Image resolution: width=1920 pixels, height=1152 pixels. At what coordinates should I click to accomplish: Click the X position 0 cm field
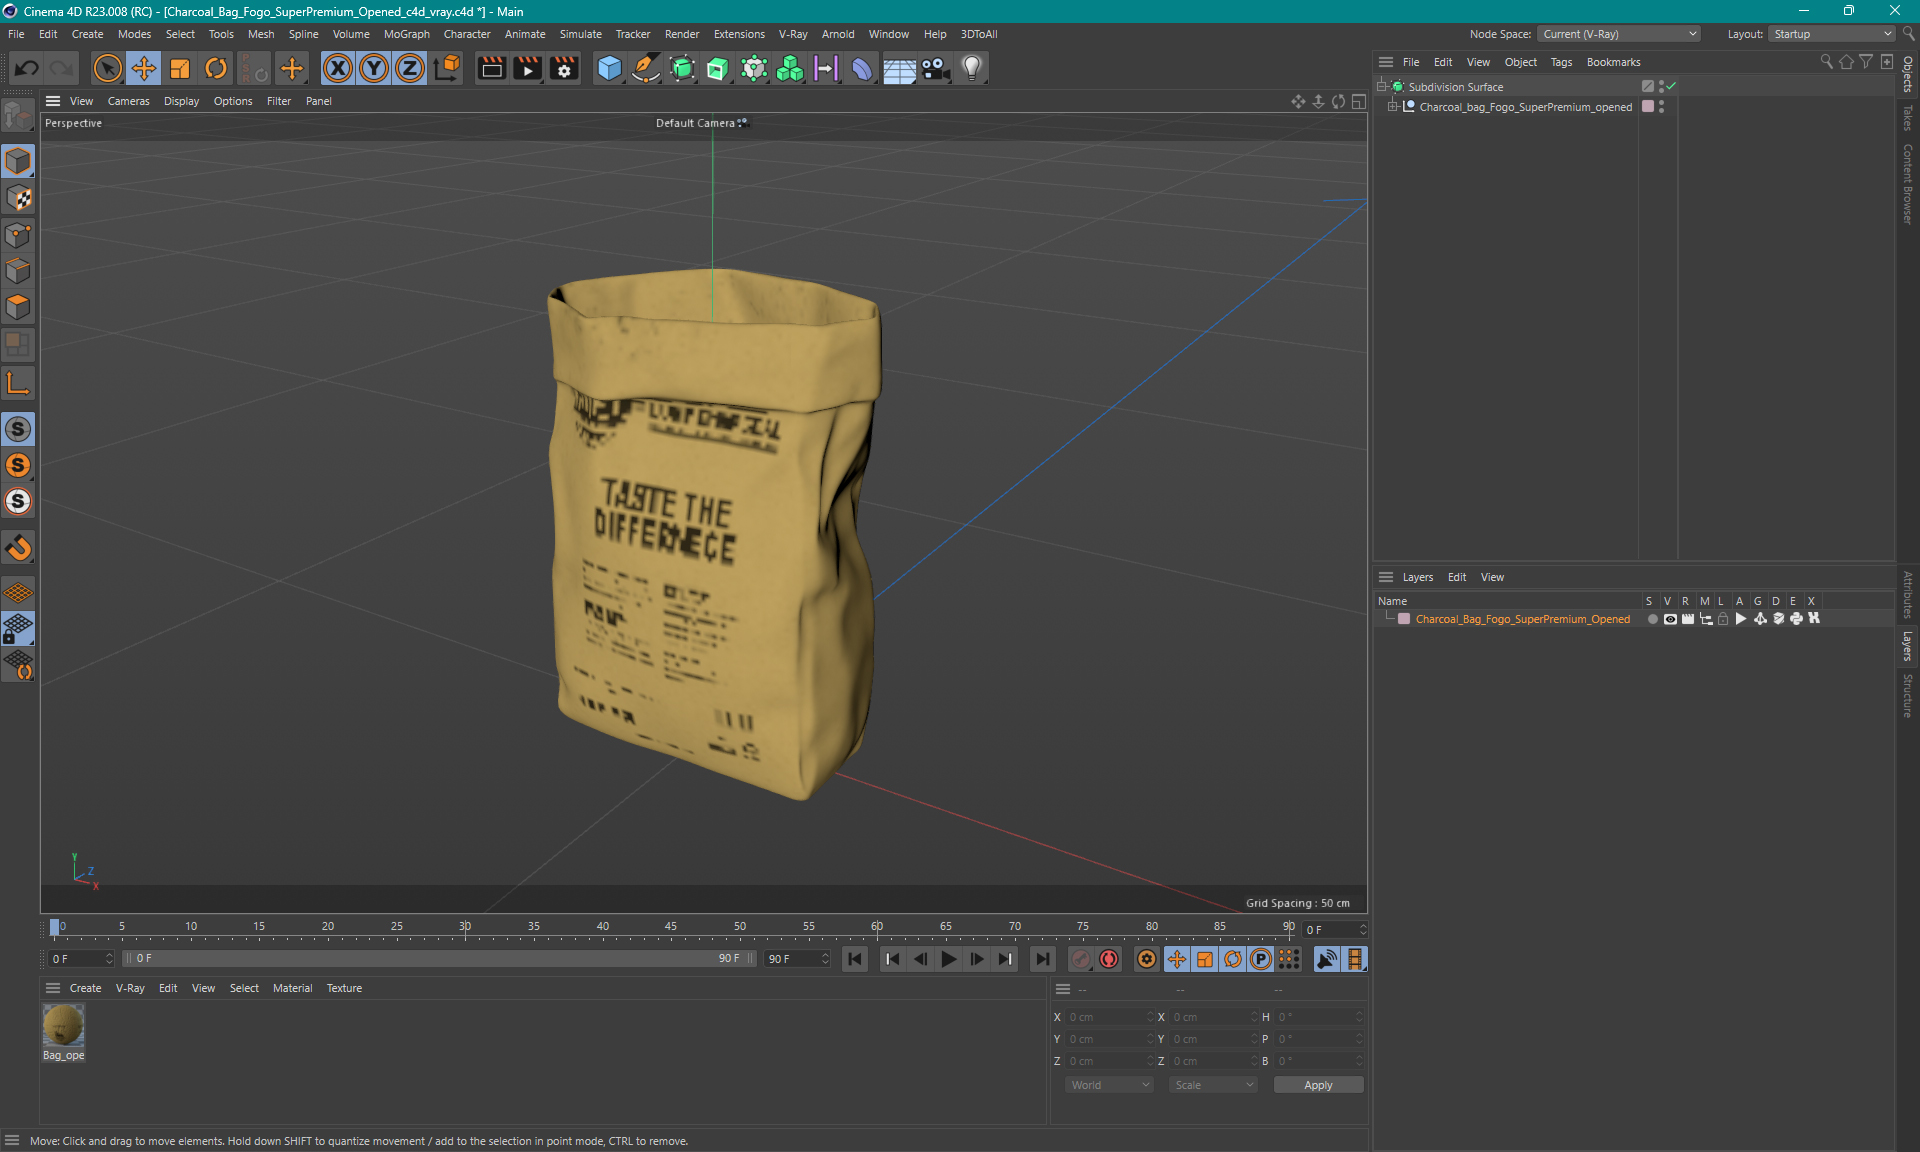1109,1017
